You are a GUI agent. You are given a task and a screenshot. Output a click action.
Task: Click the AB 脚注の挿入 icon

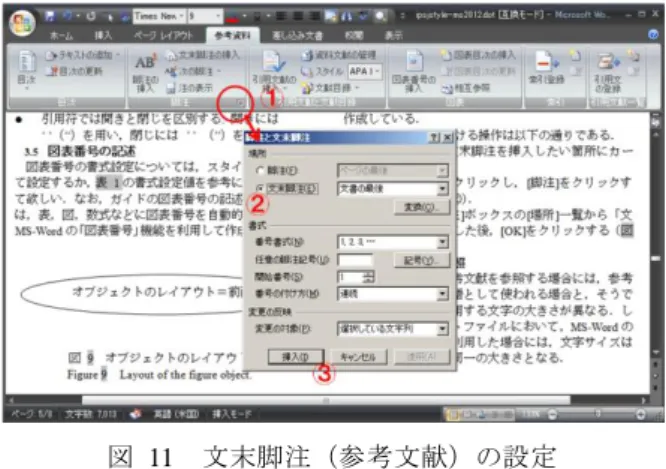(x=145, y=72)
